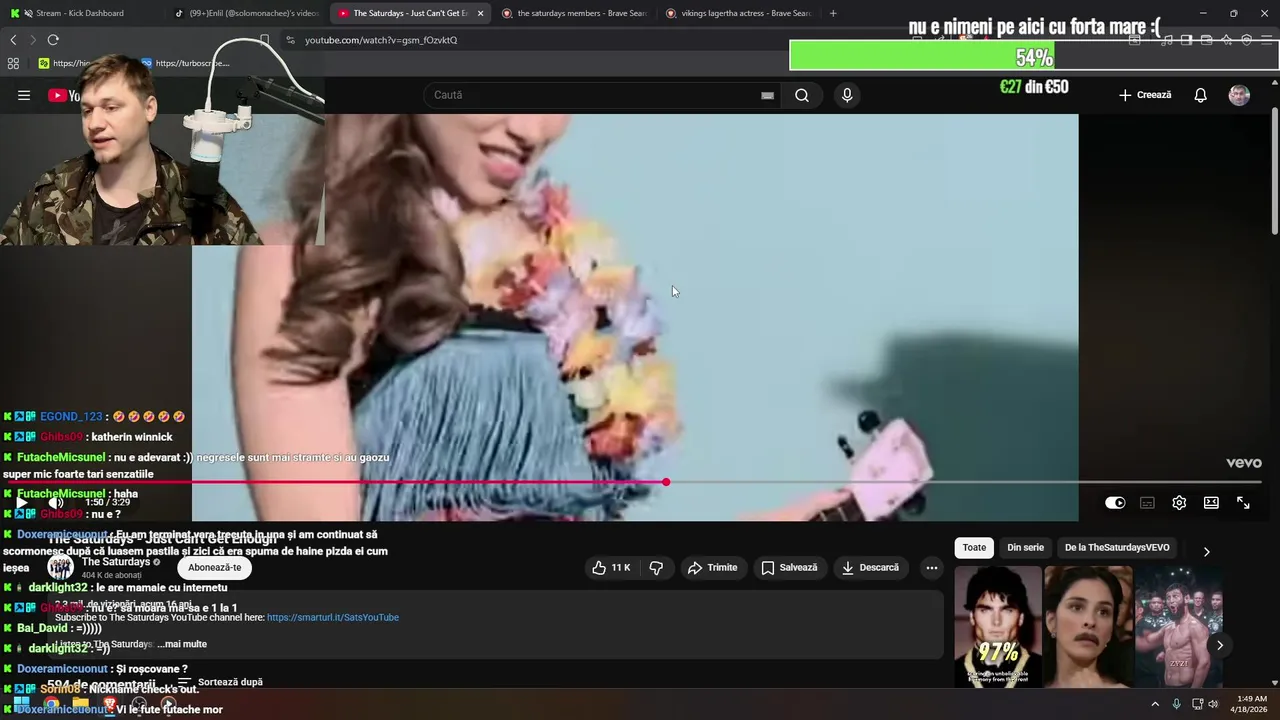This screenshot has height=720, width=1280.
Task: Close The Saturdays YouTube tab
Action: (x=481, y=13)
